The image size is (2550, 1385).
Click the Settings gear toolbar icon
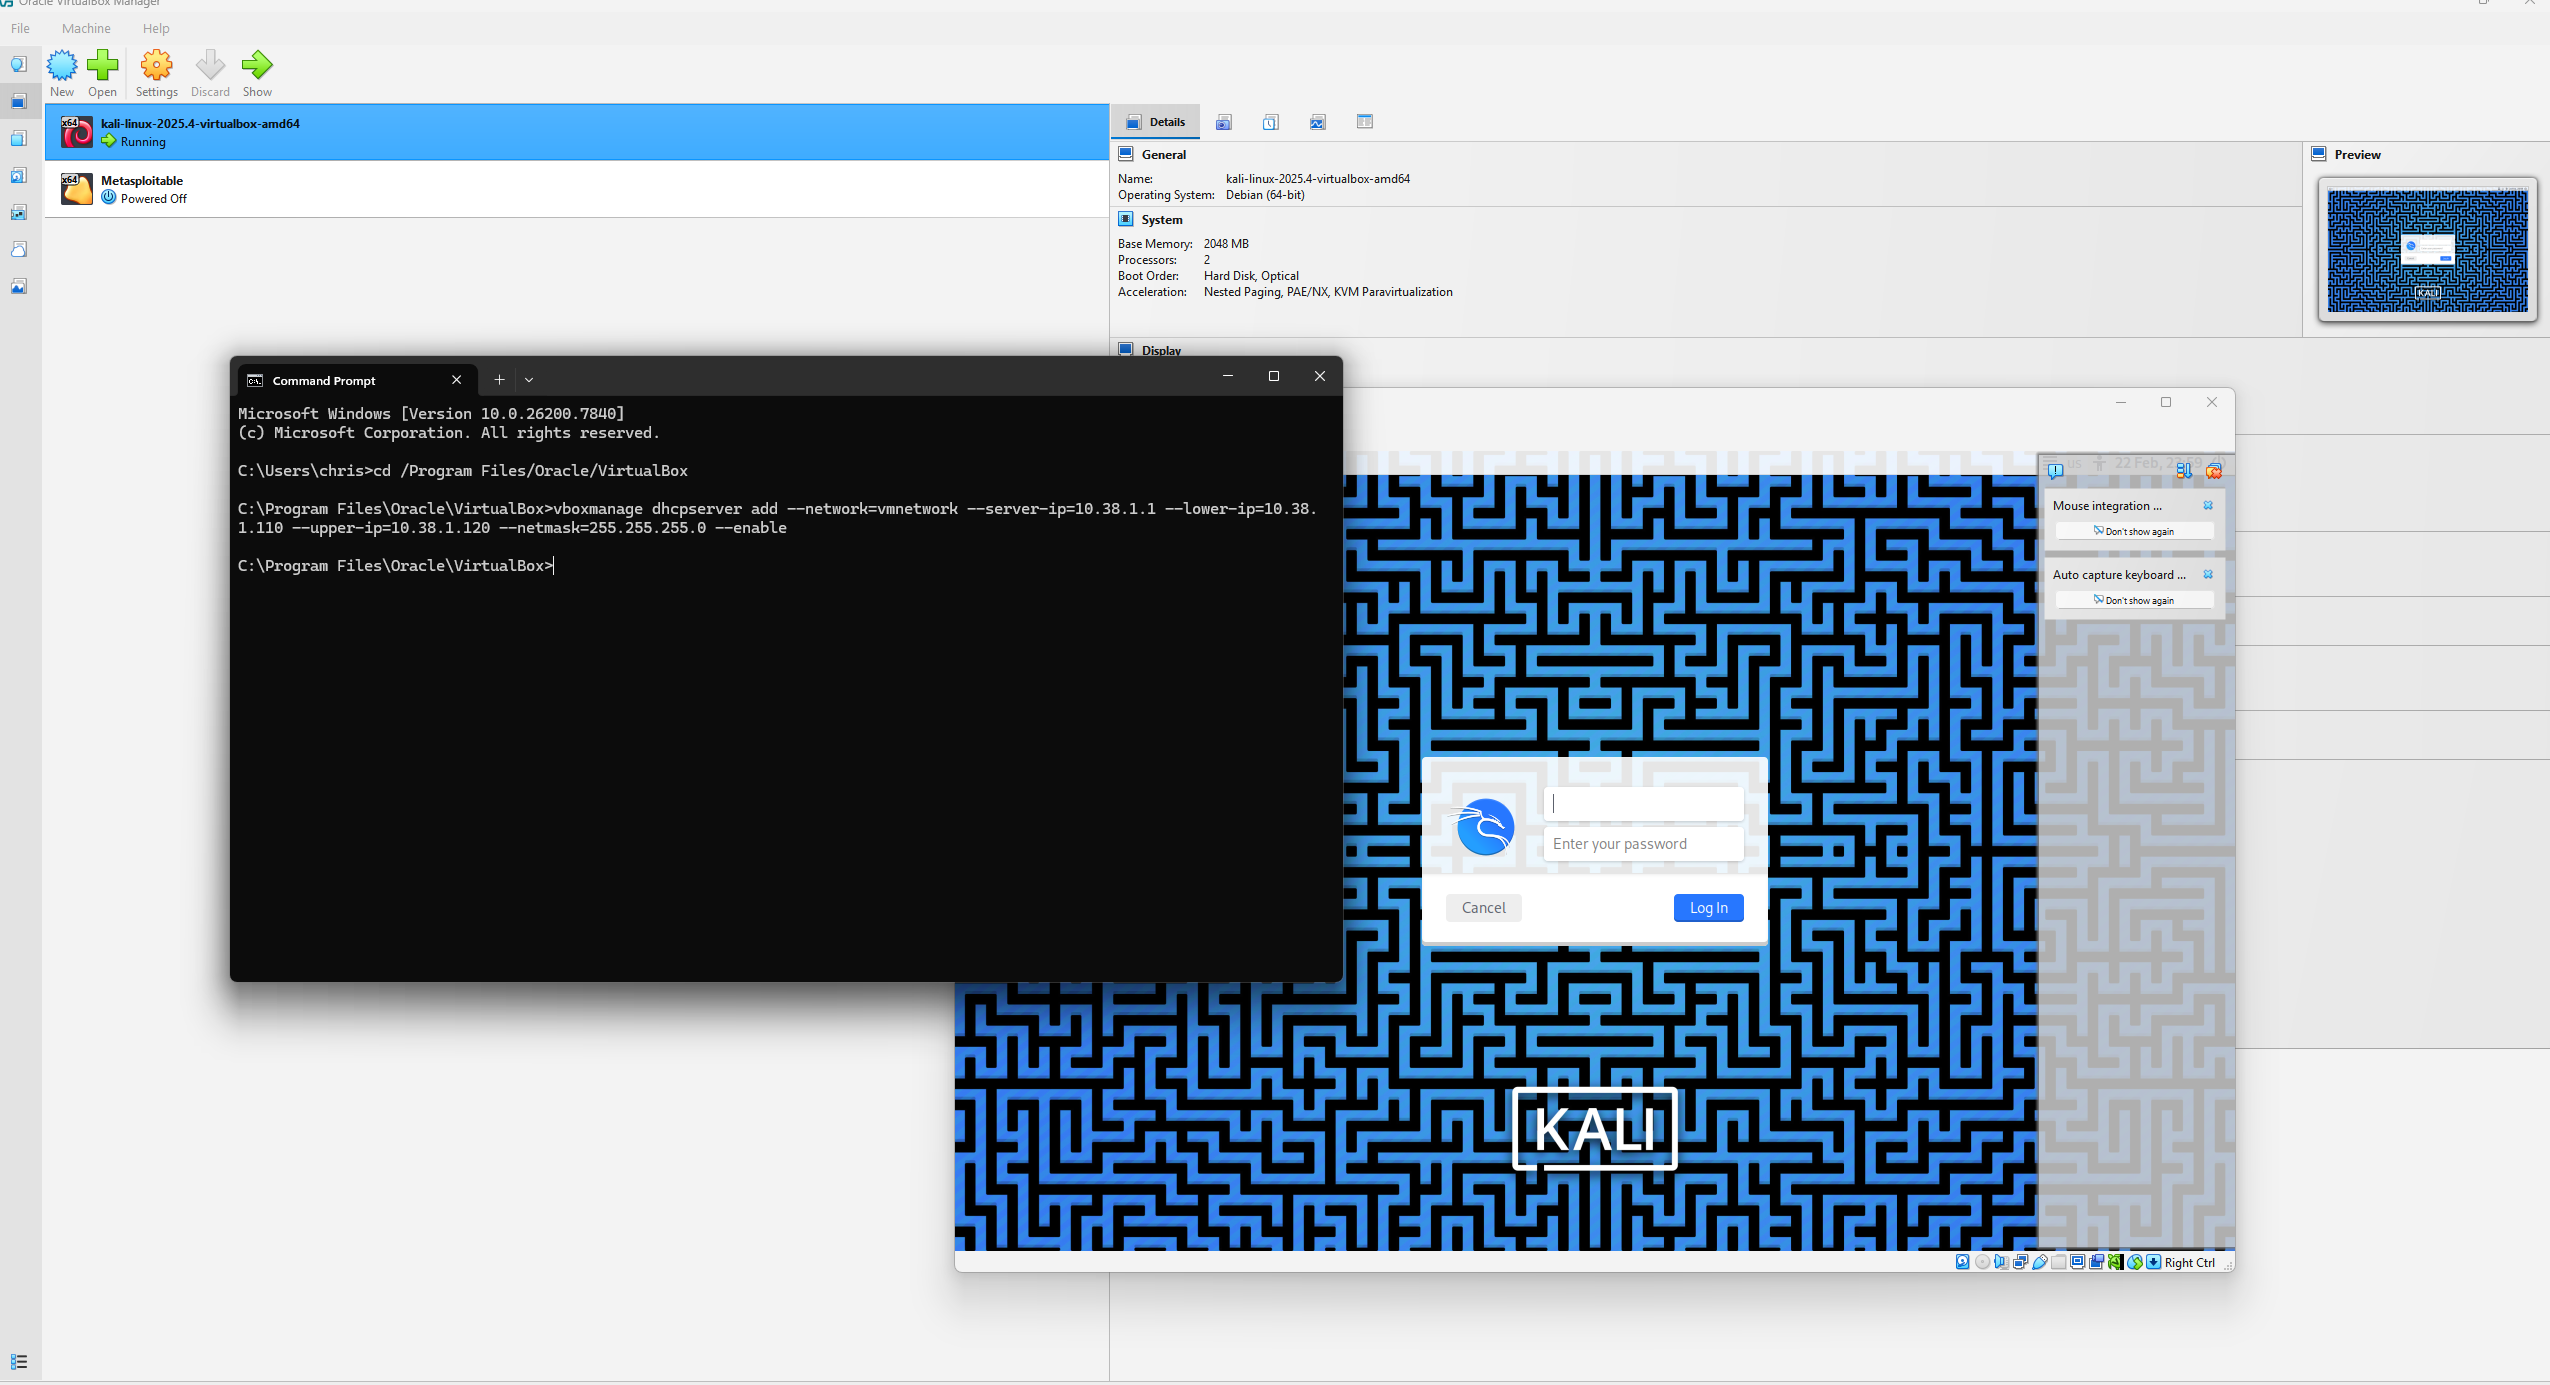coord(156,66)
